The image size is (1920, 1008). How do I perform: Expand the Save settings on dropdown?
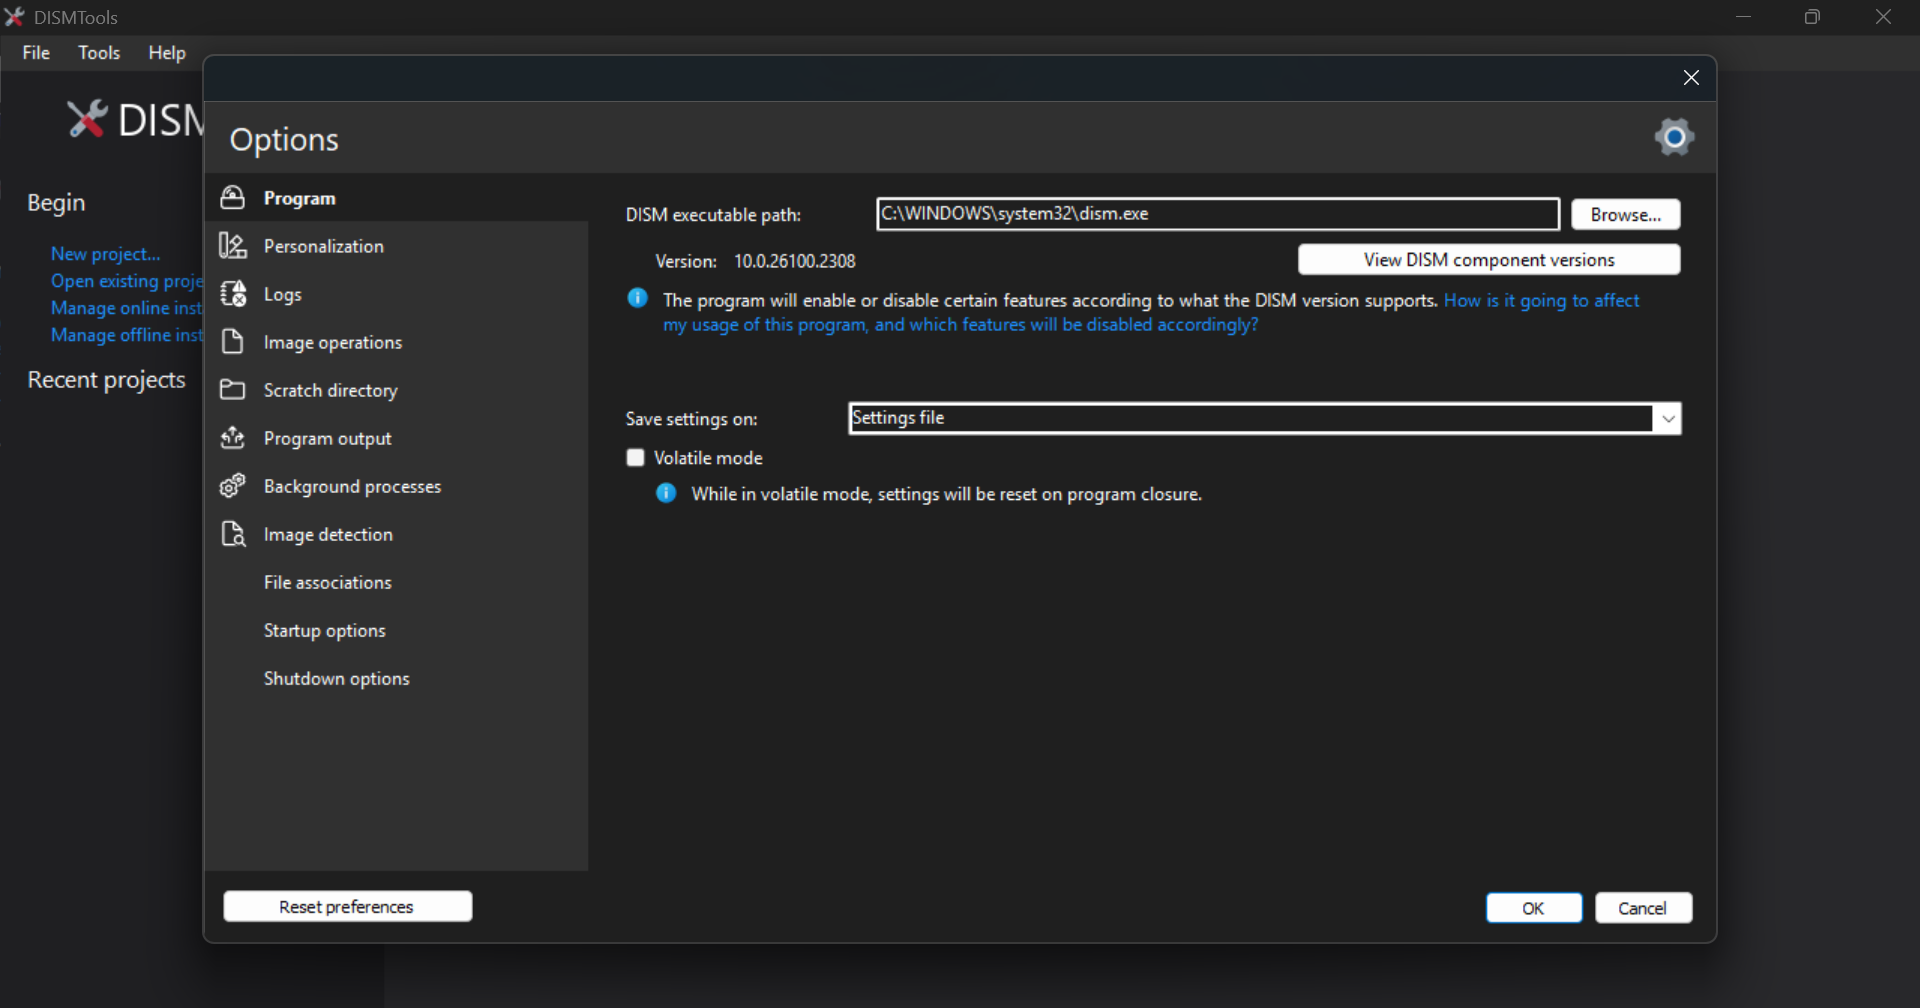tap(1667, 419)
